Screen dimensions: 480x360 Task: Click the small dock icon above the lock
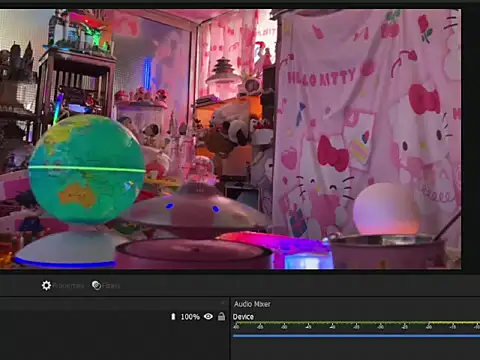pos(222,303)
